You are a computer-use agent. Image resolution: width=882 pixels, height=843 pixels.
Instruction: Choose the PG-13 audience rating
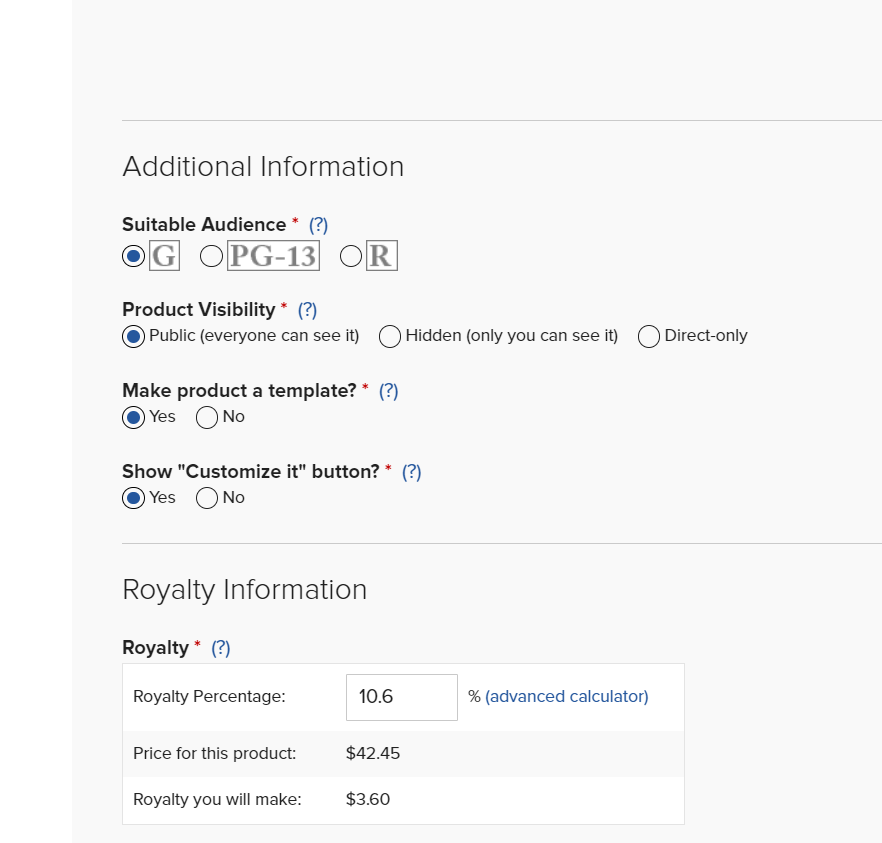(212, 256)
